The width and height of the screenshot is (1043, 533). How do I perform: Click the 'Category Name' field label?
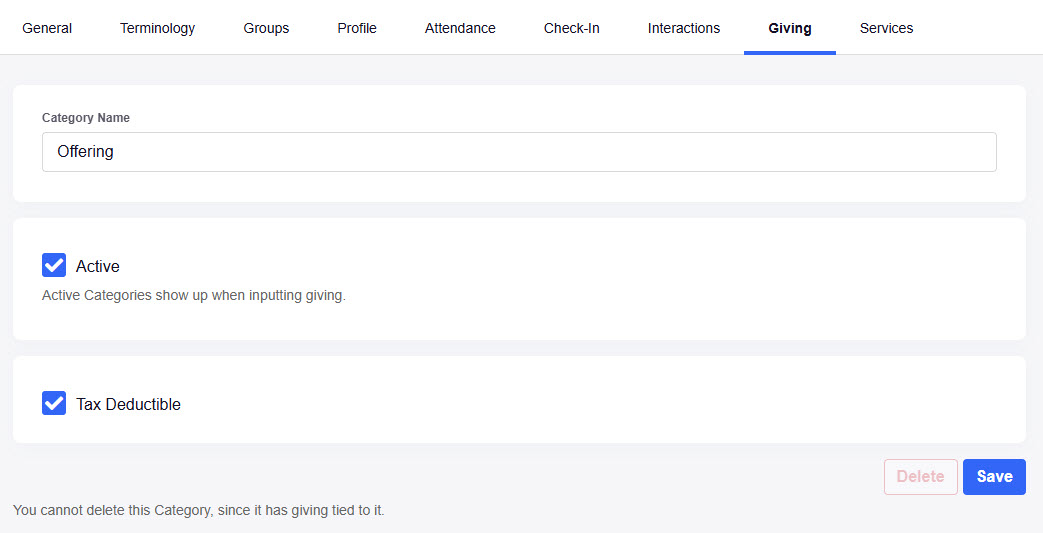(86, 118)
